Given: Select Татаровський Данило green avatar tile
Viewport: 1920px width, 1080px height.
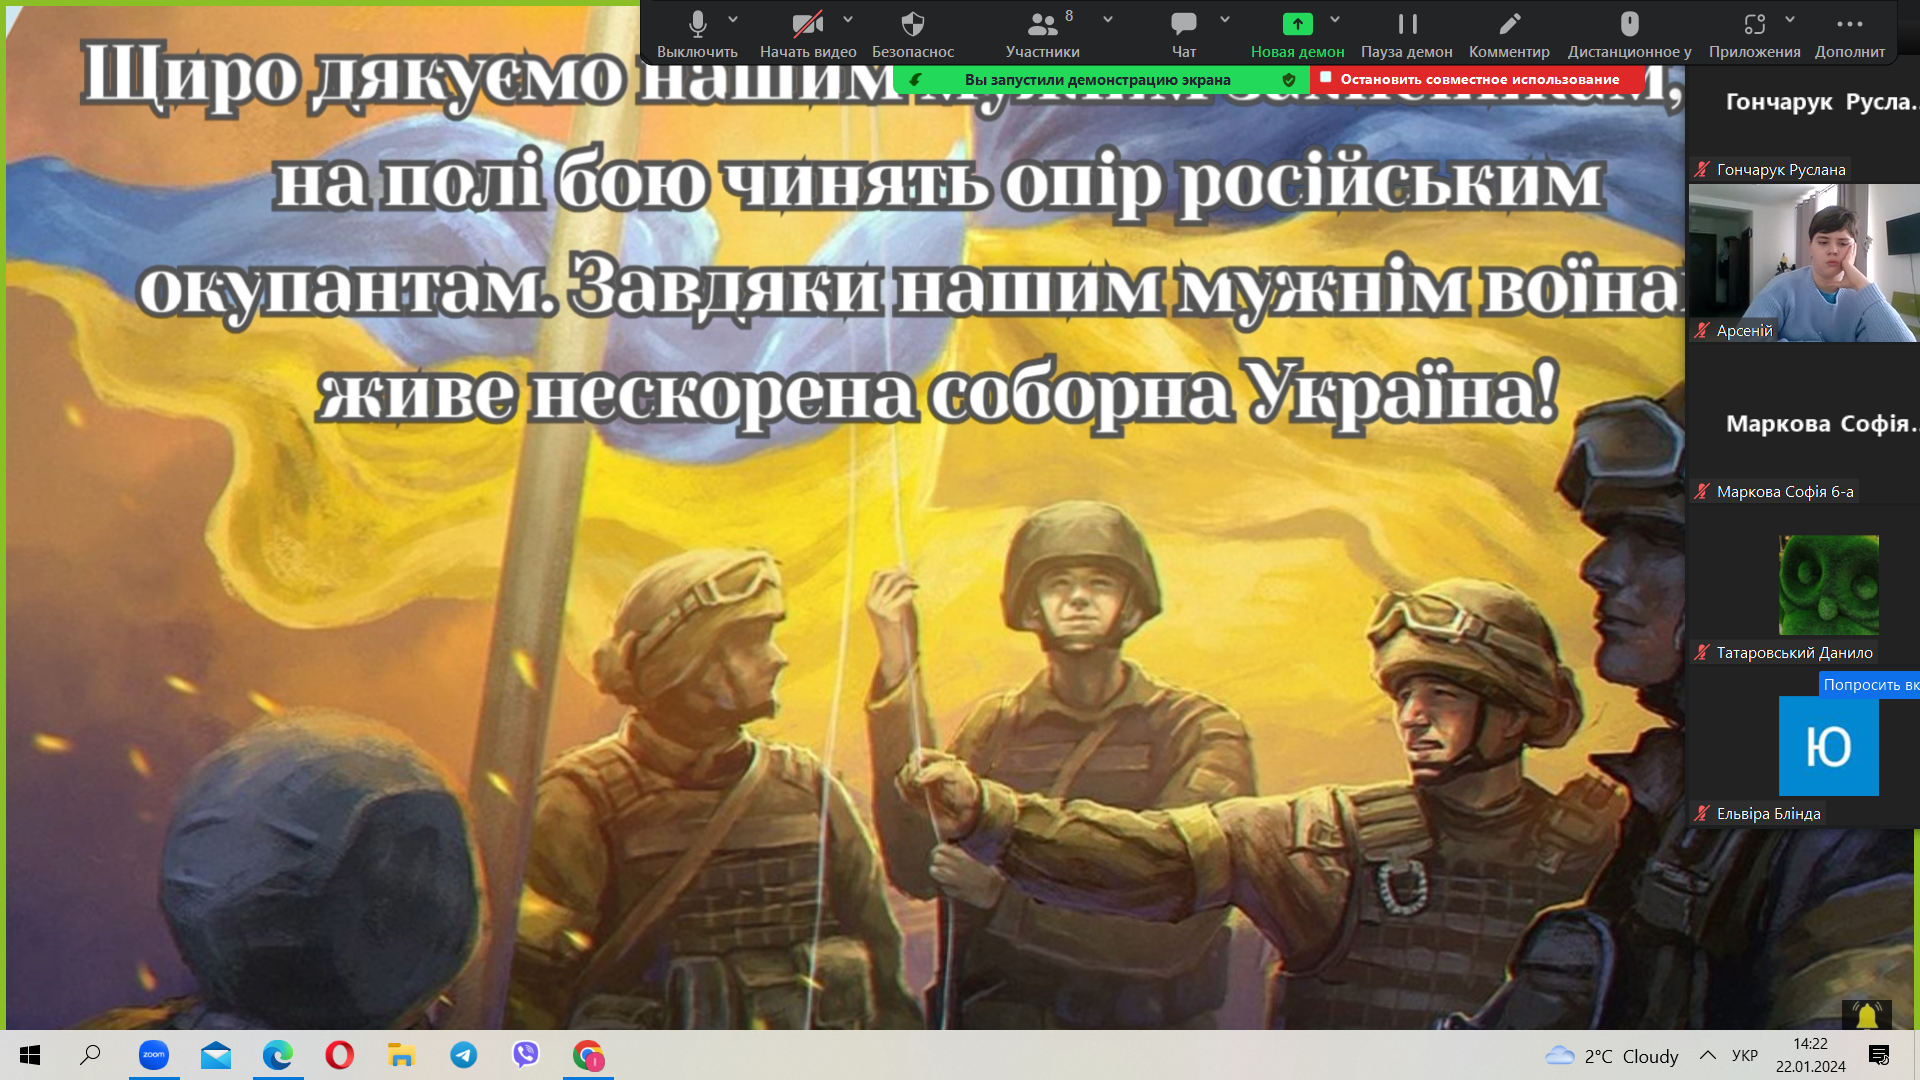Looking at the screenshot, I should pos(1829,585).
